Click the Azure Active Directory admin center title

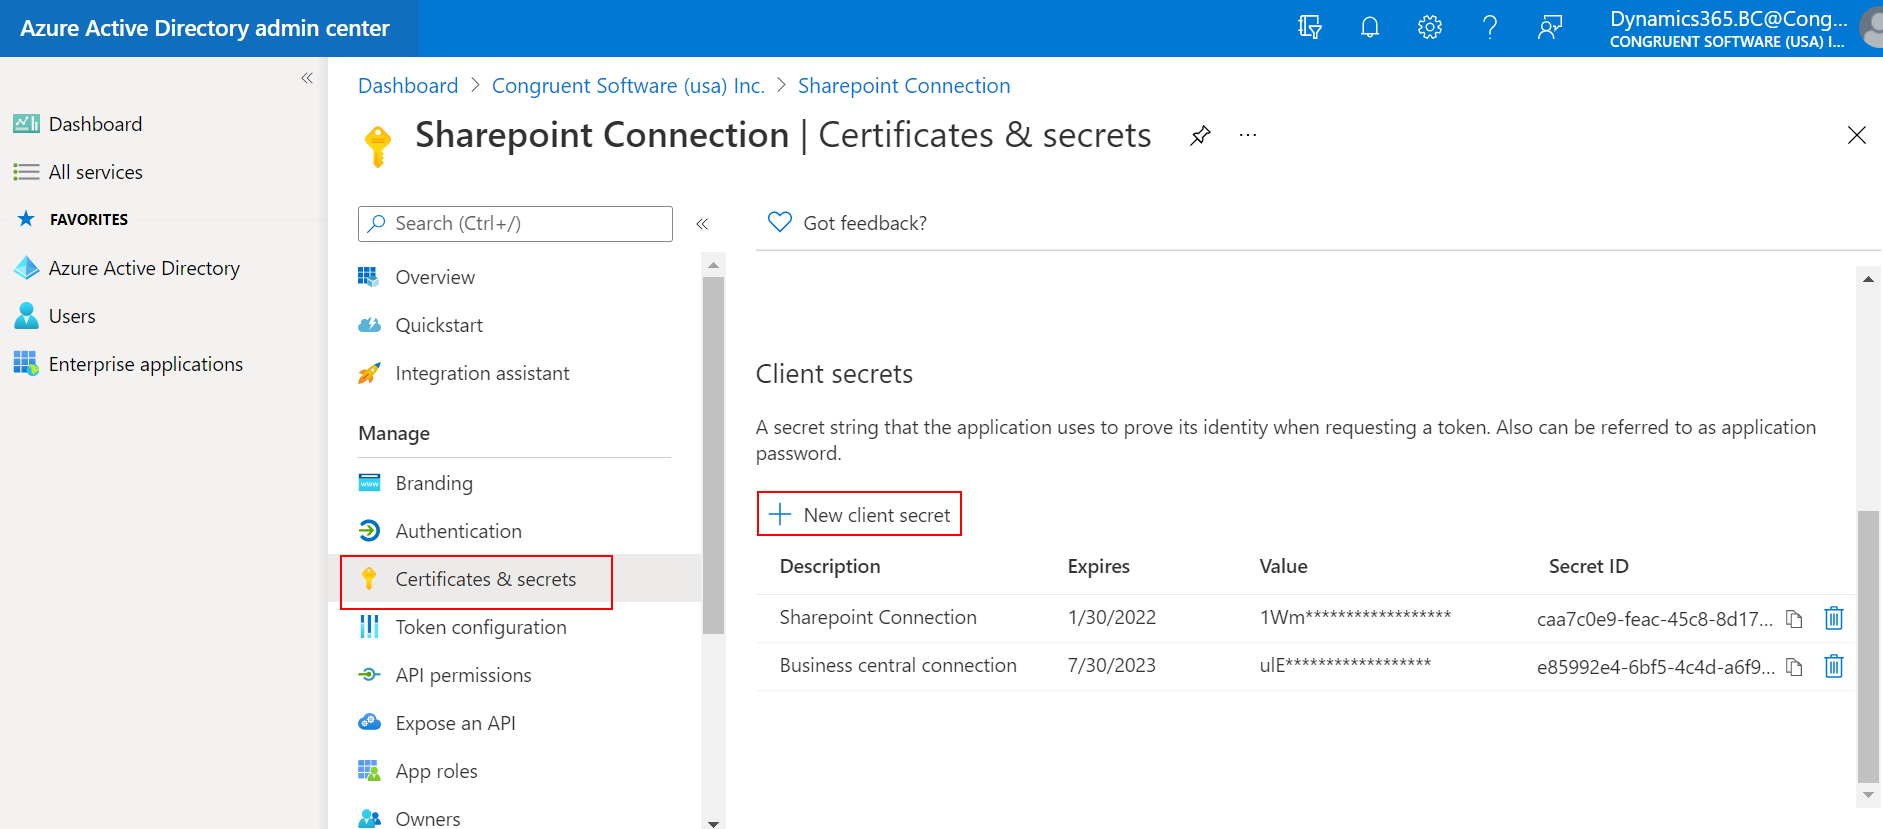point(205,28)
